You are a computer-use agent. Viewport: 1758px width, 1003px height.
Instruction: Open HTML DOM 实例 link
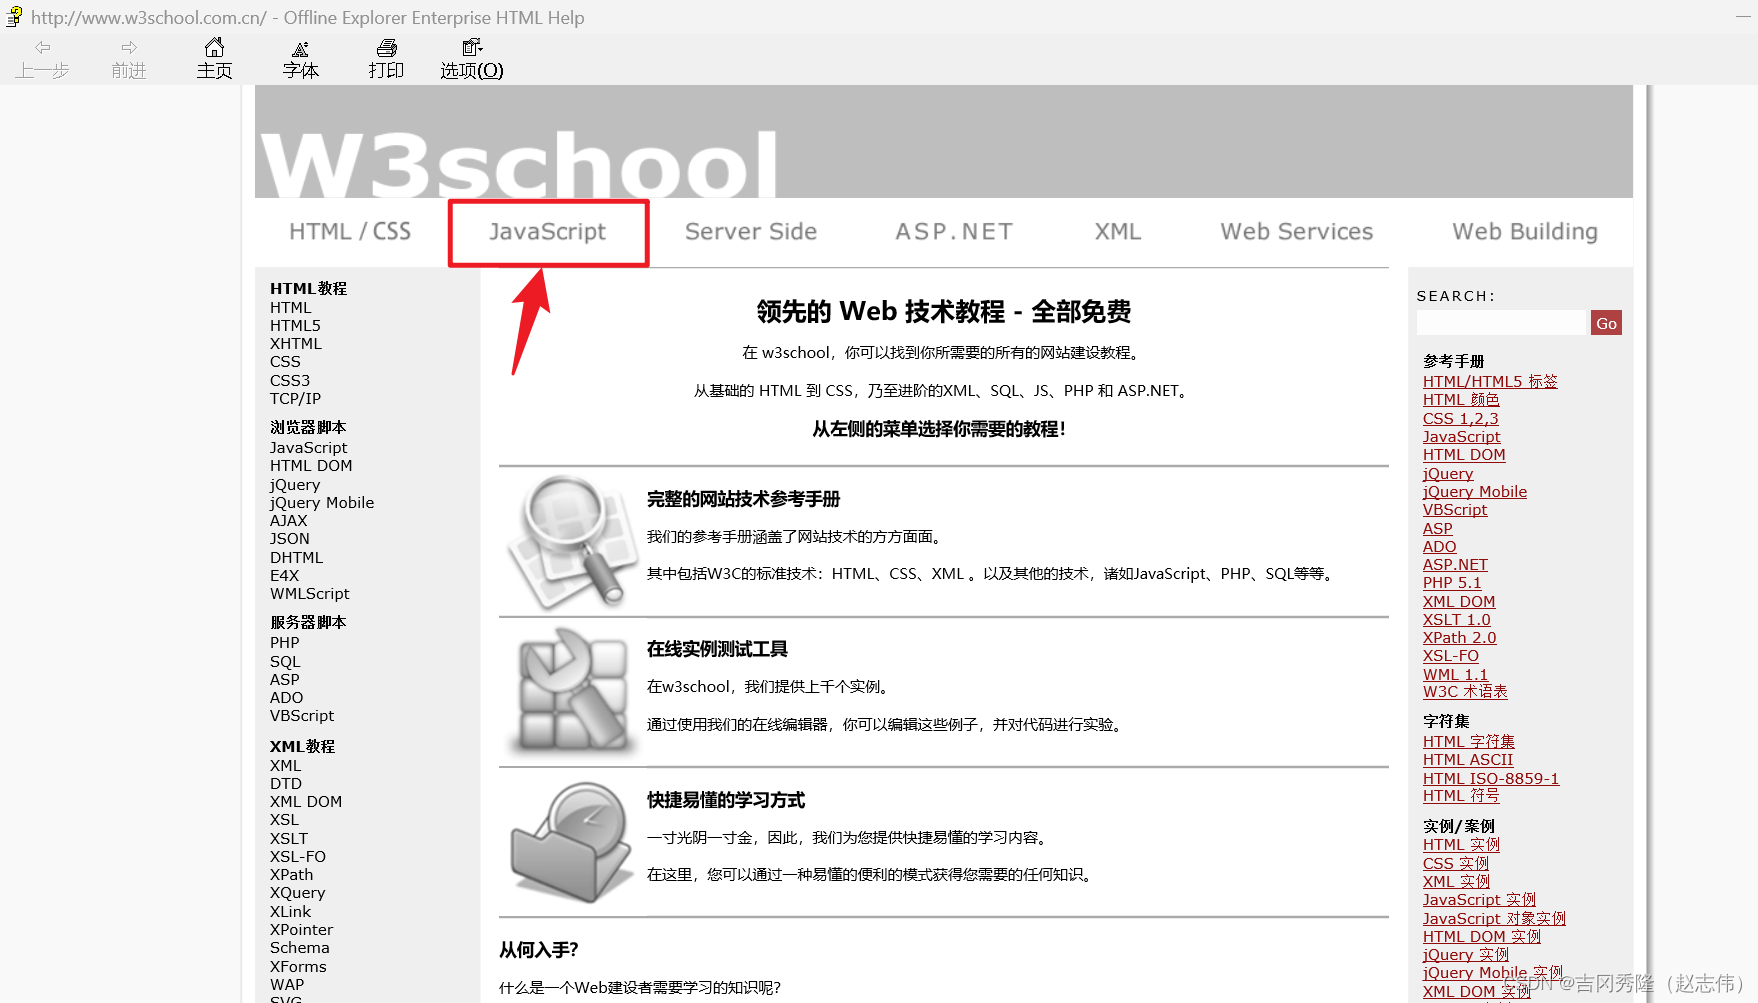1482,937
